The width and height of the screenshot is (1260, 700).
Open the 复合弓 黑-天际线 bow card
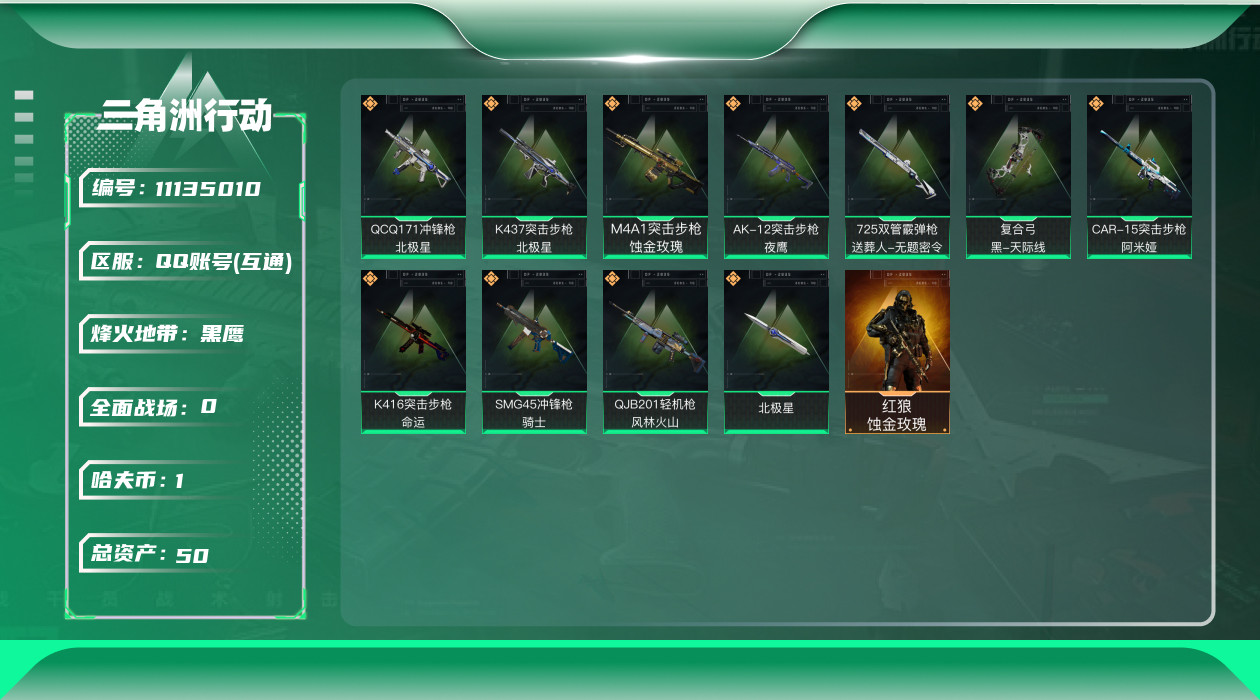coord(1018,177)
